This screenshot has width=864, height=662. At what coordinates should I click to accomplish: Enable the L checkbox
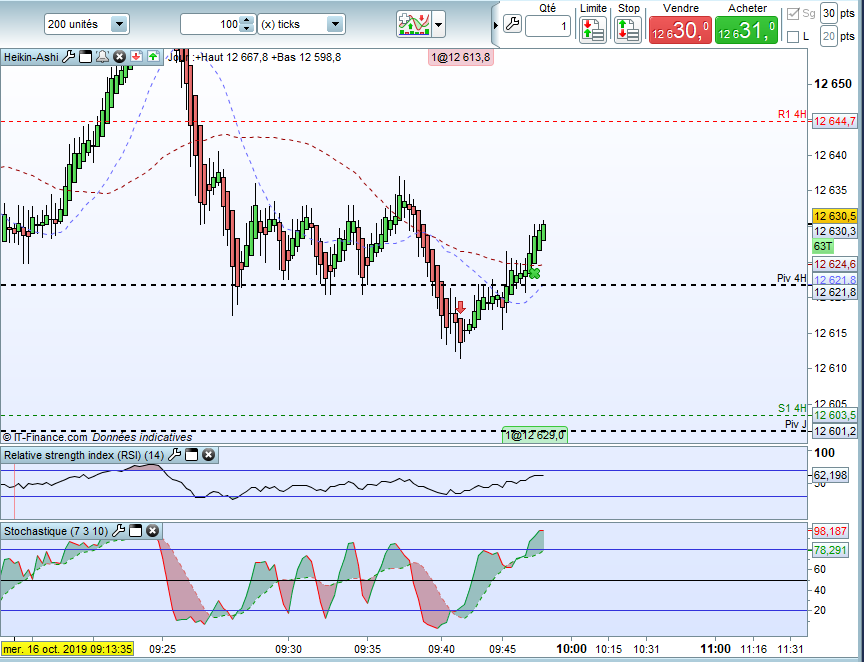tap(793, 37)
